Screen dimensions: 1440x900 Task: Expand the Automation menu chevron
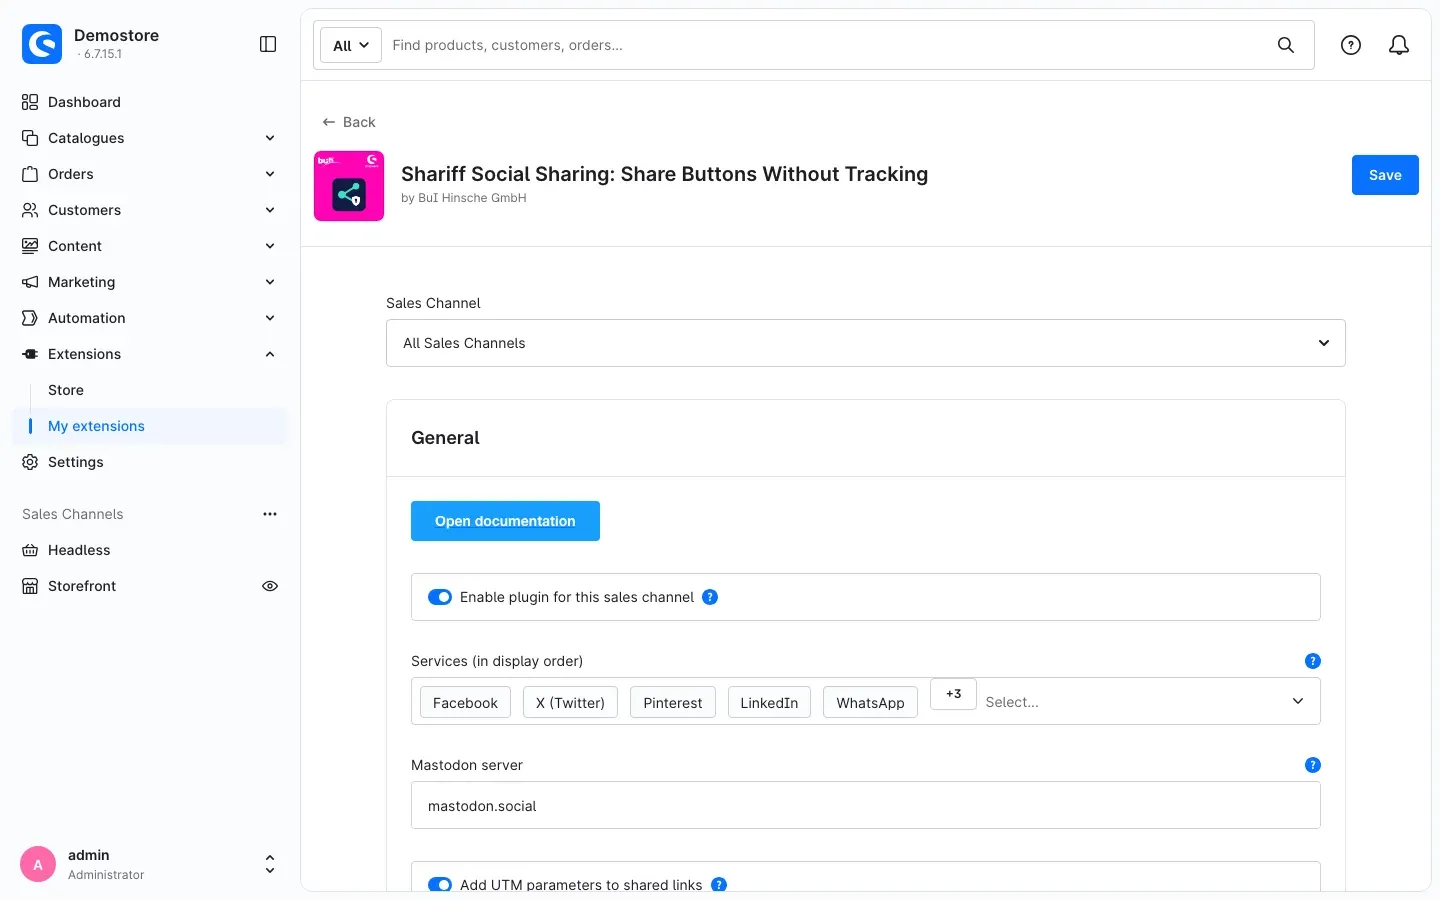point(270,318)
